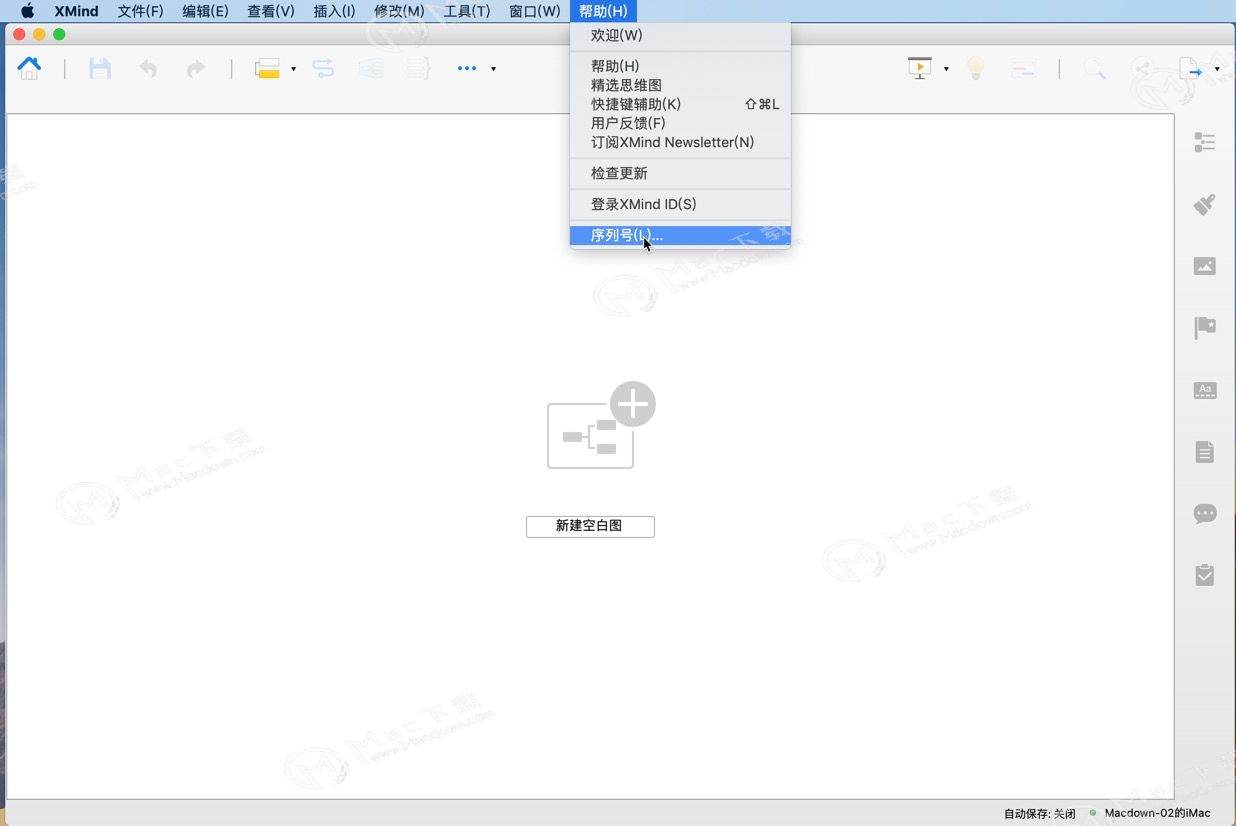The height and width of the screenshot is (826, 1236).
Task: Close the 帮助(H) menu bar item
Action: coord(604,11)
